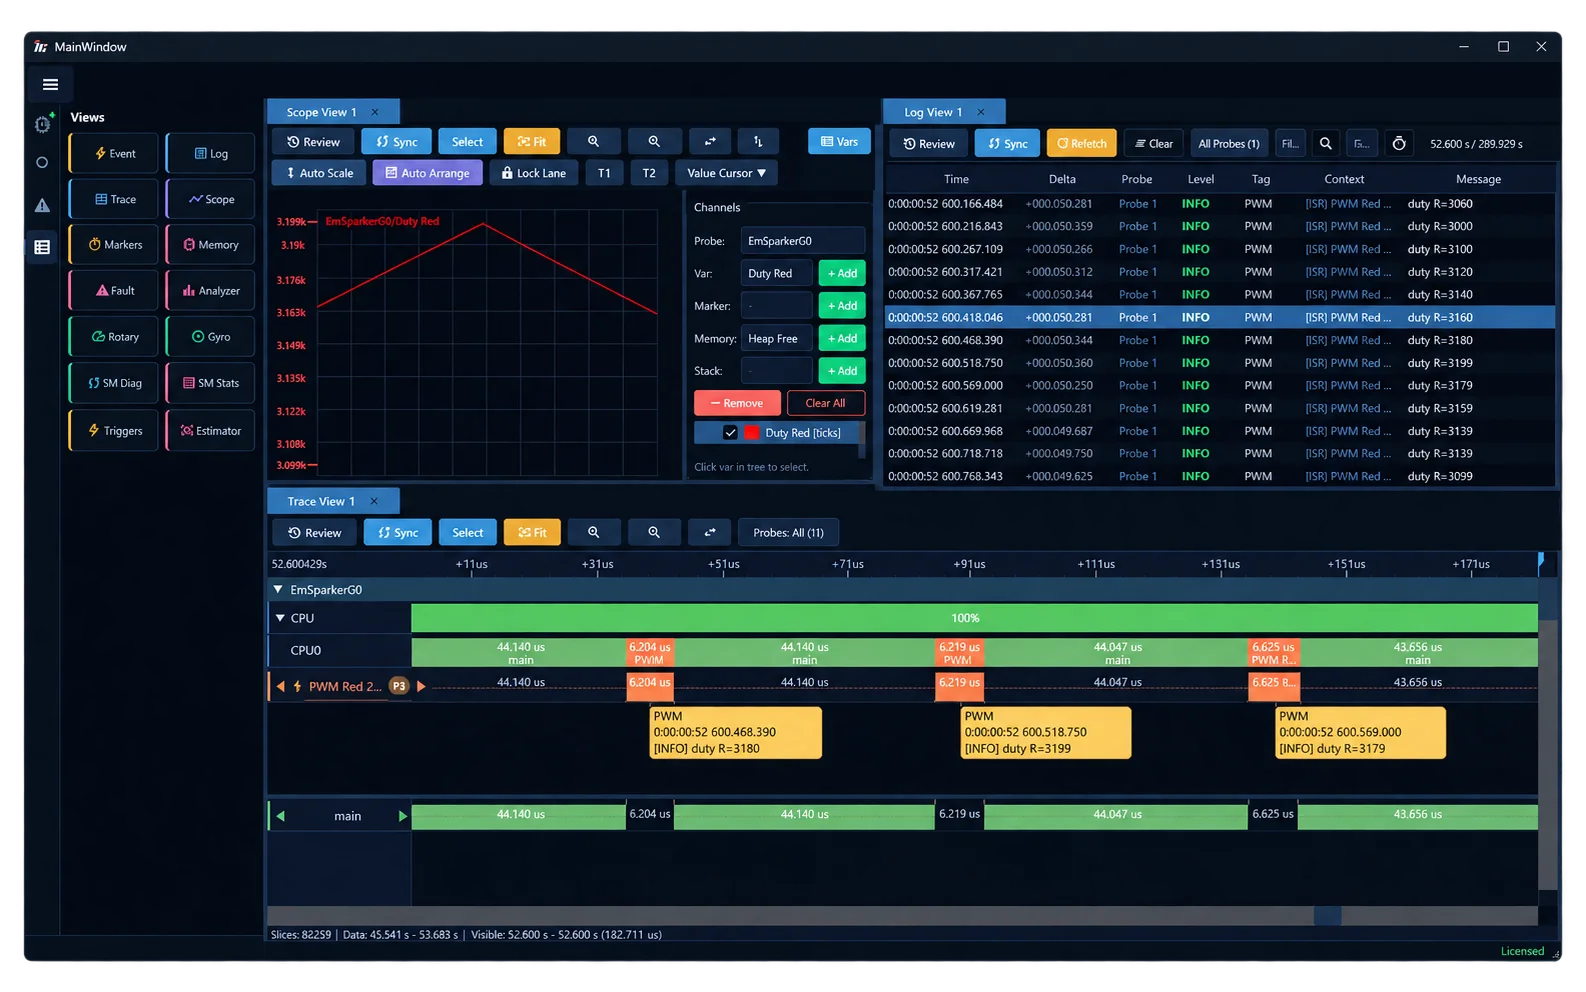Close the Trace View 1 tab
The image size is (1586, 992).
point(374,501)
